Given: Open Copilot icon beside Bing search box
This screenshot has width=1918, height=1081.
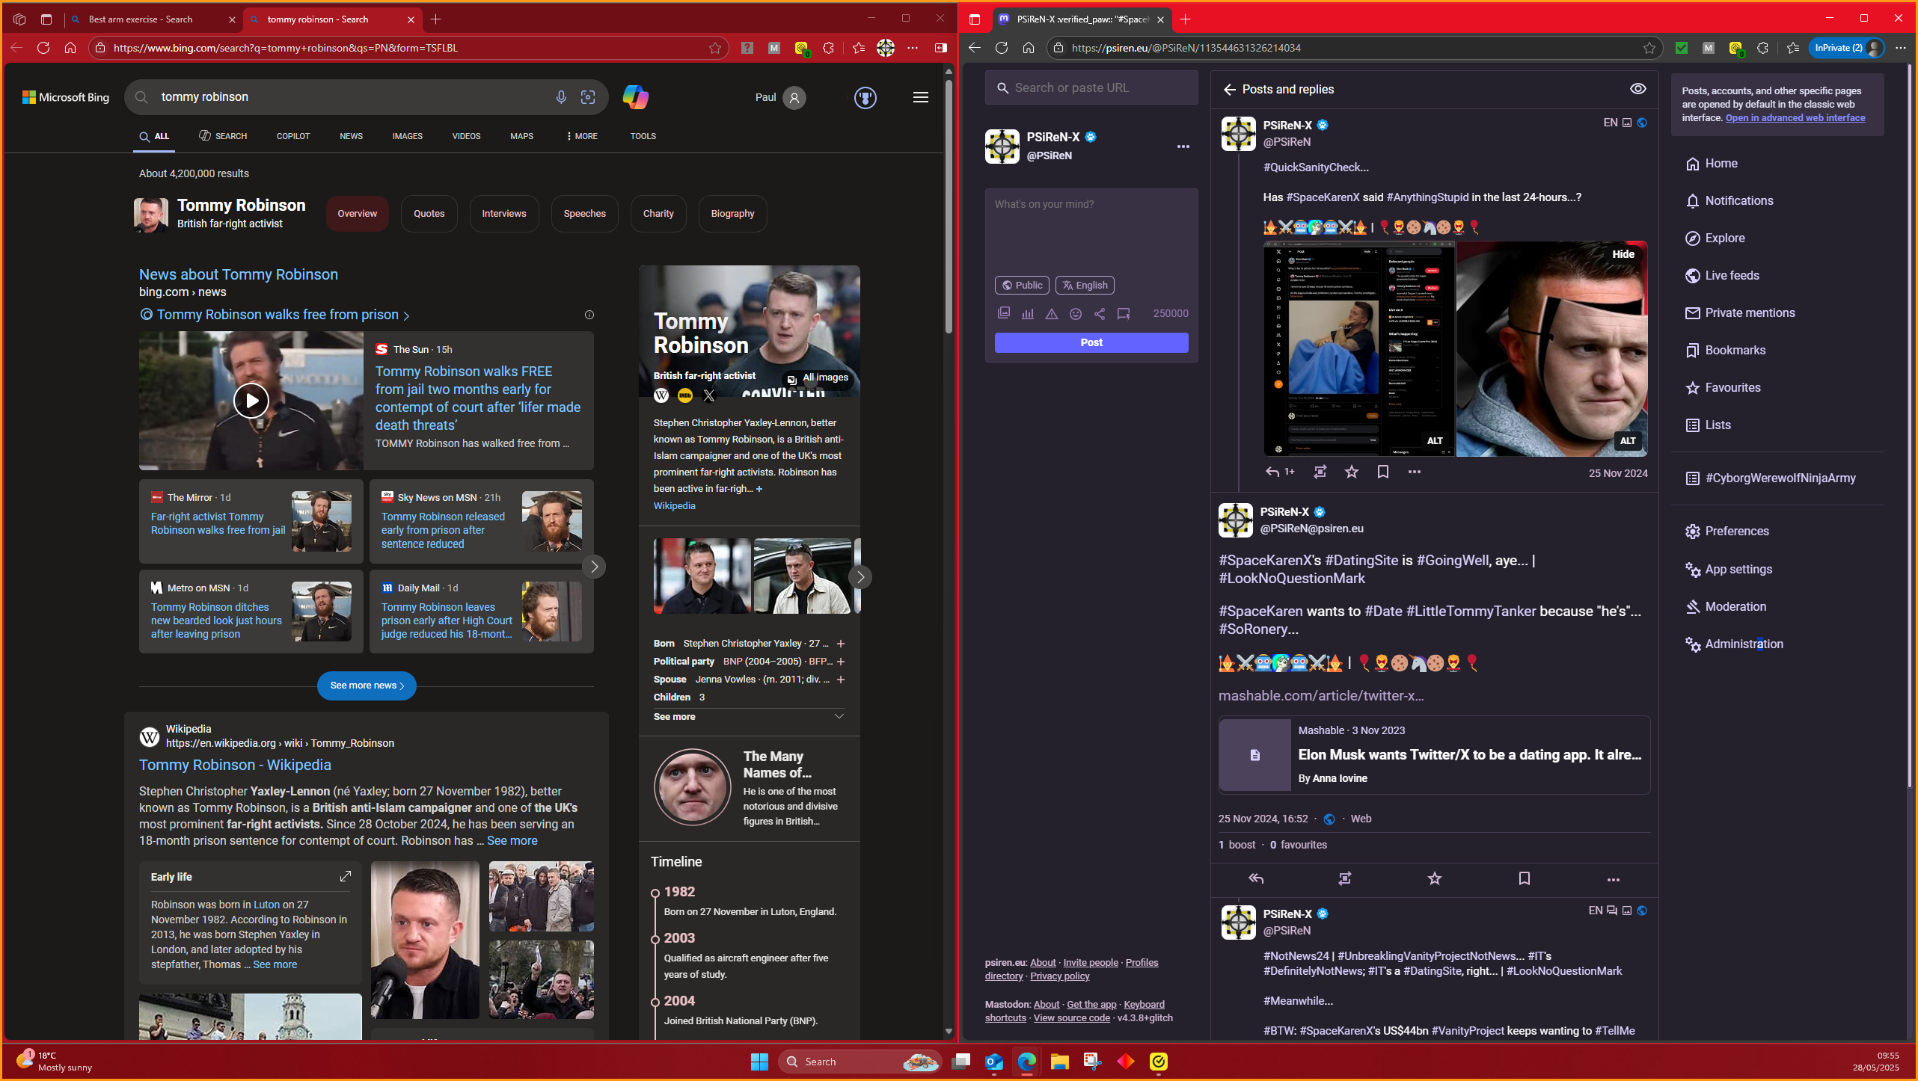Looking at the screenshot, I should coord(635,97).
